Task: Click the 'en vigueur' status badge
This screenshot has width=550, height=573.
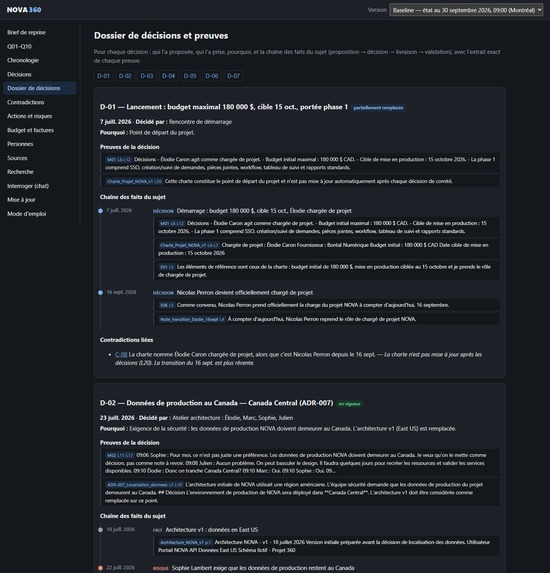Action: (349, 404)
